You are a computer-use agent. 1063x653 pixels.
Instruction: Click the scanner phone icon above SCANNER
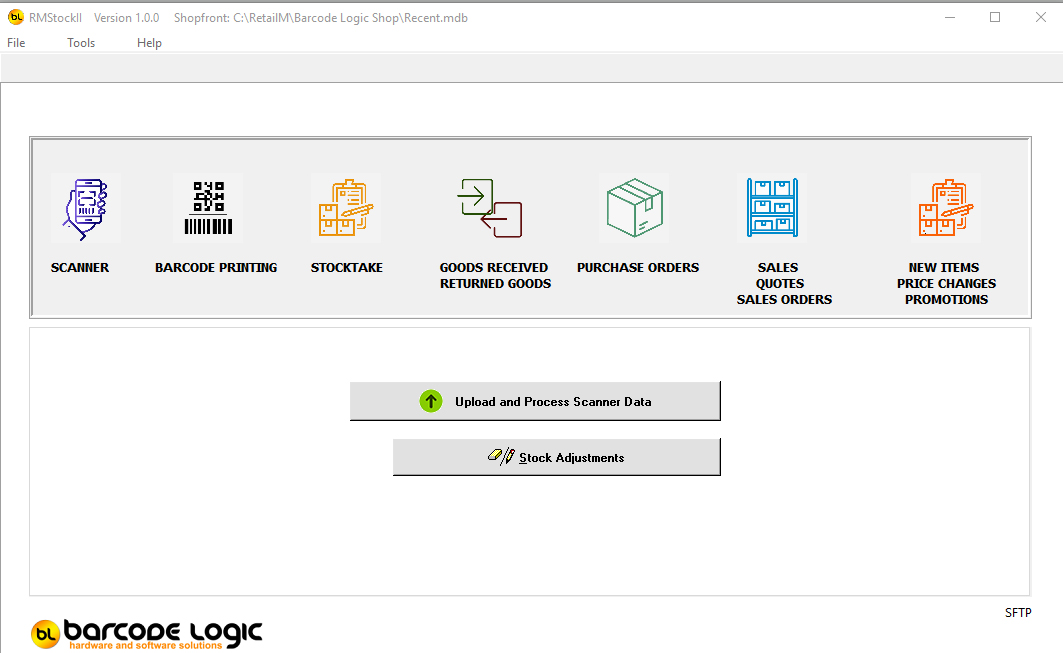pyautogui.click(x=86, y=207)
